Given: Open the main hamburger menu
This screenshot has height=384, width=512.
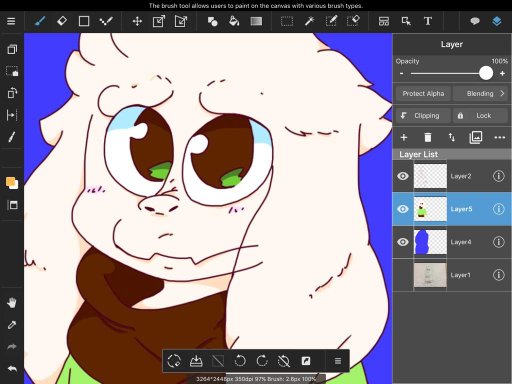Looking at the screenshot, I should tap(11, 21).
